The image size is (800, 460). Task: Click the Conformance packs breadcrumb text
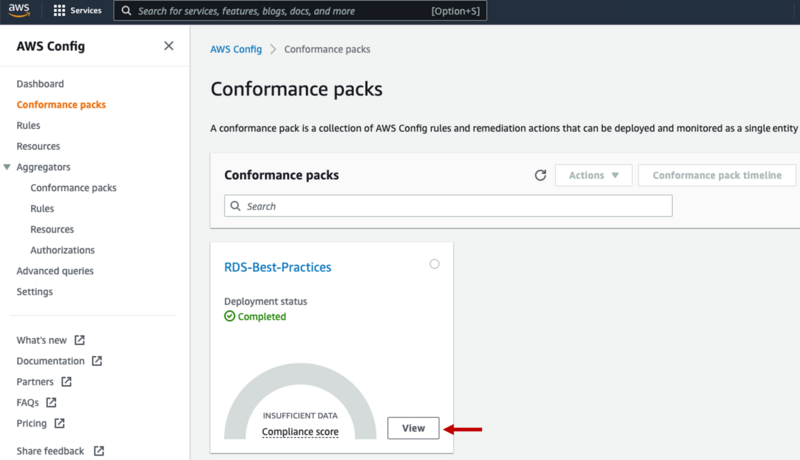tap(327, 49)
